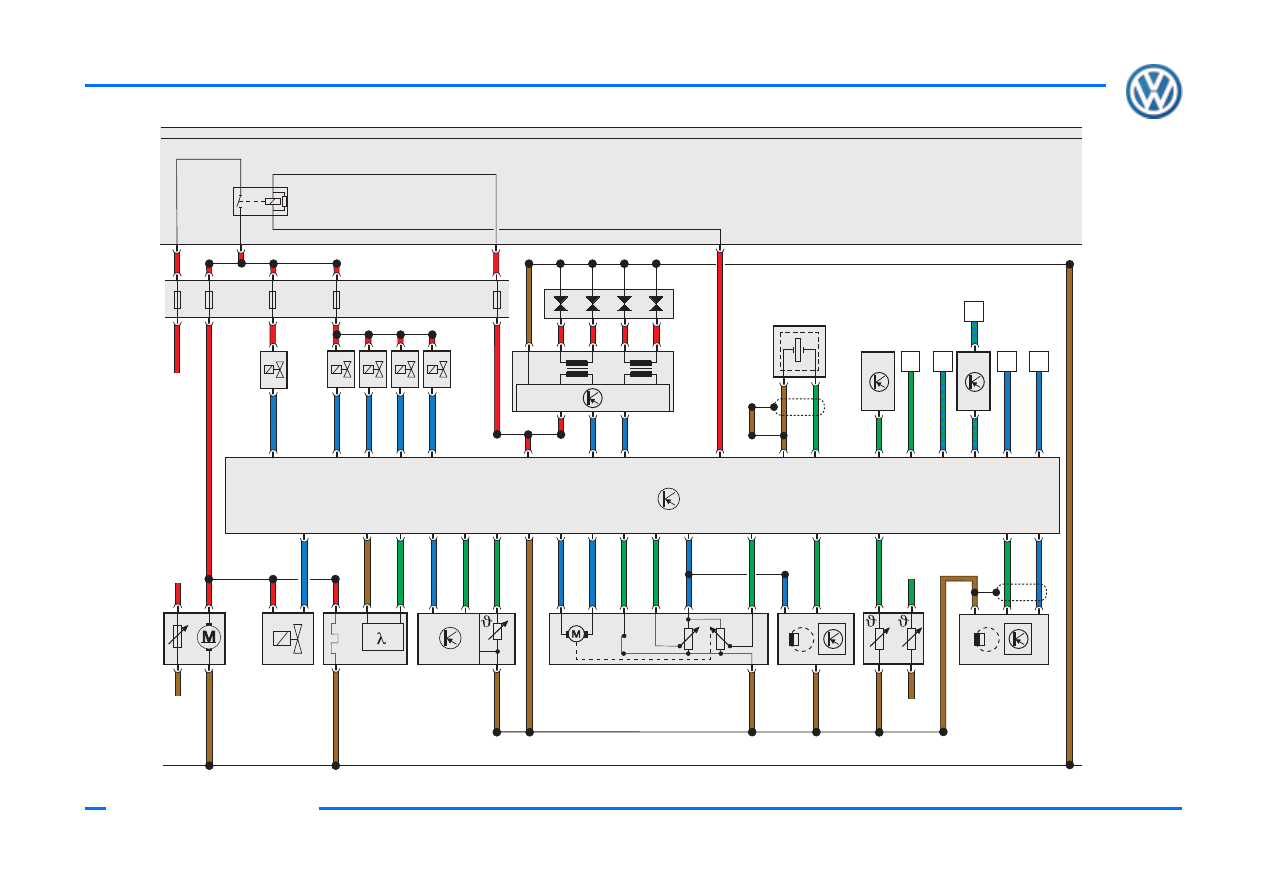Click the dashed-box capacitor sensor symbol
Screen dimensions: 1263x893
click(x=799, y=351)
